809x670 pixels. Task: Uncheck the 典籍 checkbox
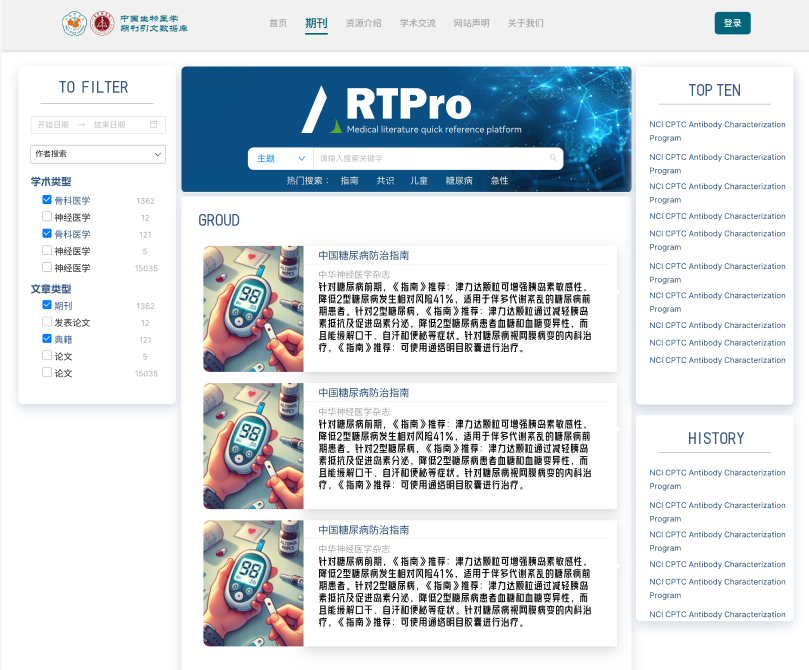click(x=47, y=338)
